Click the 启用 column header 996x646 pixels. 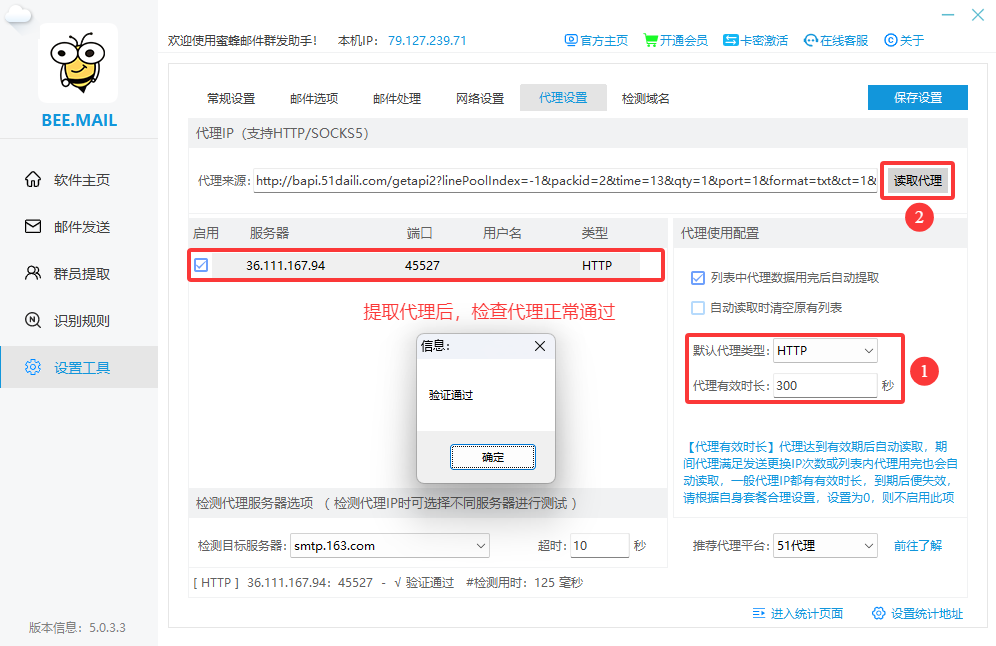tap(205, 233)
